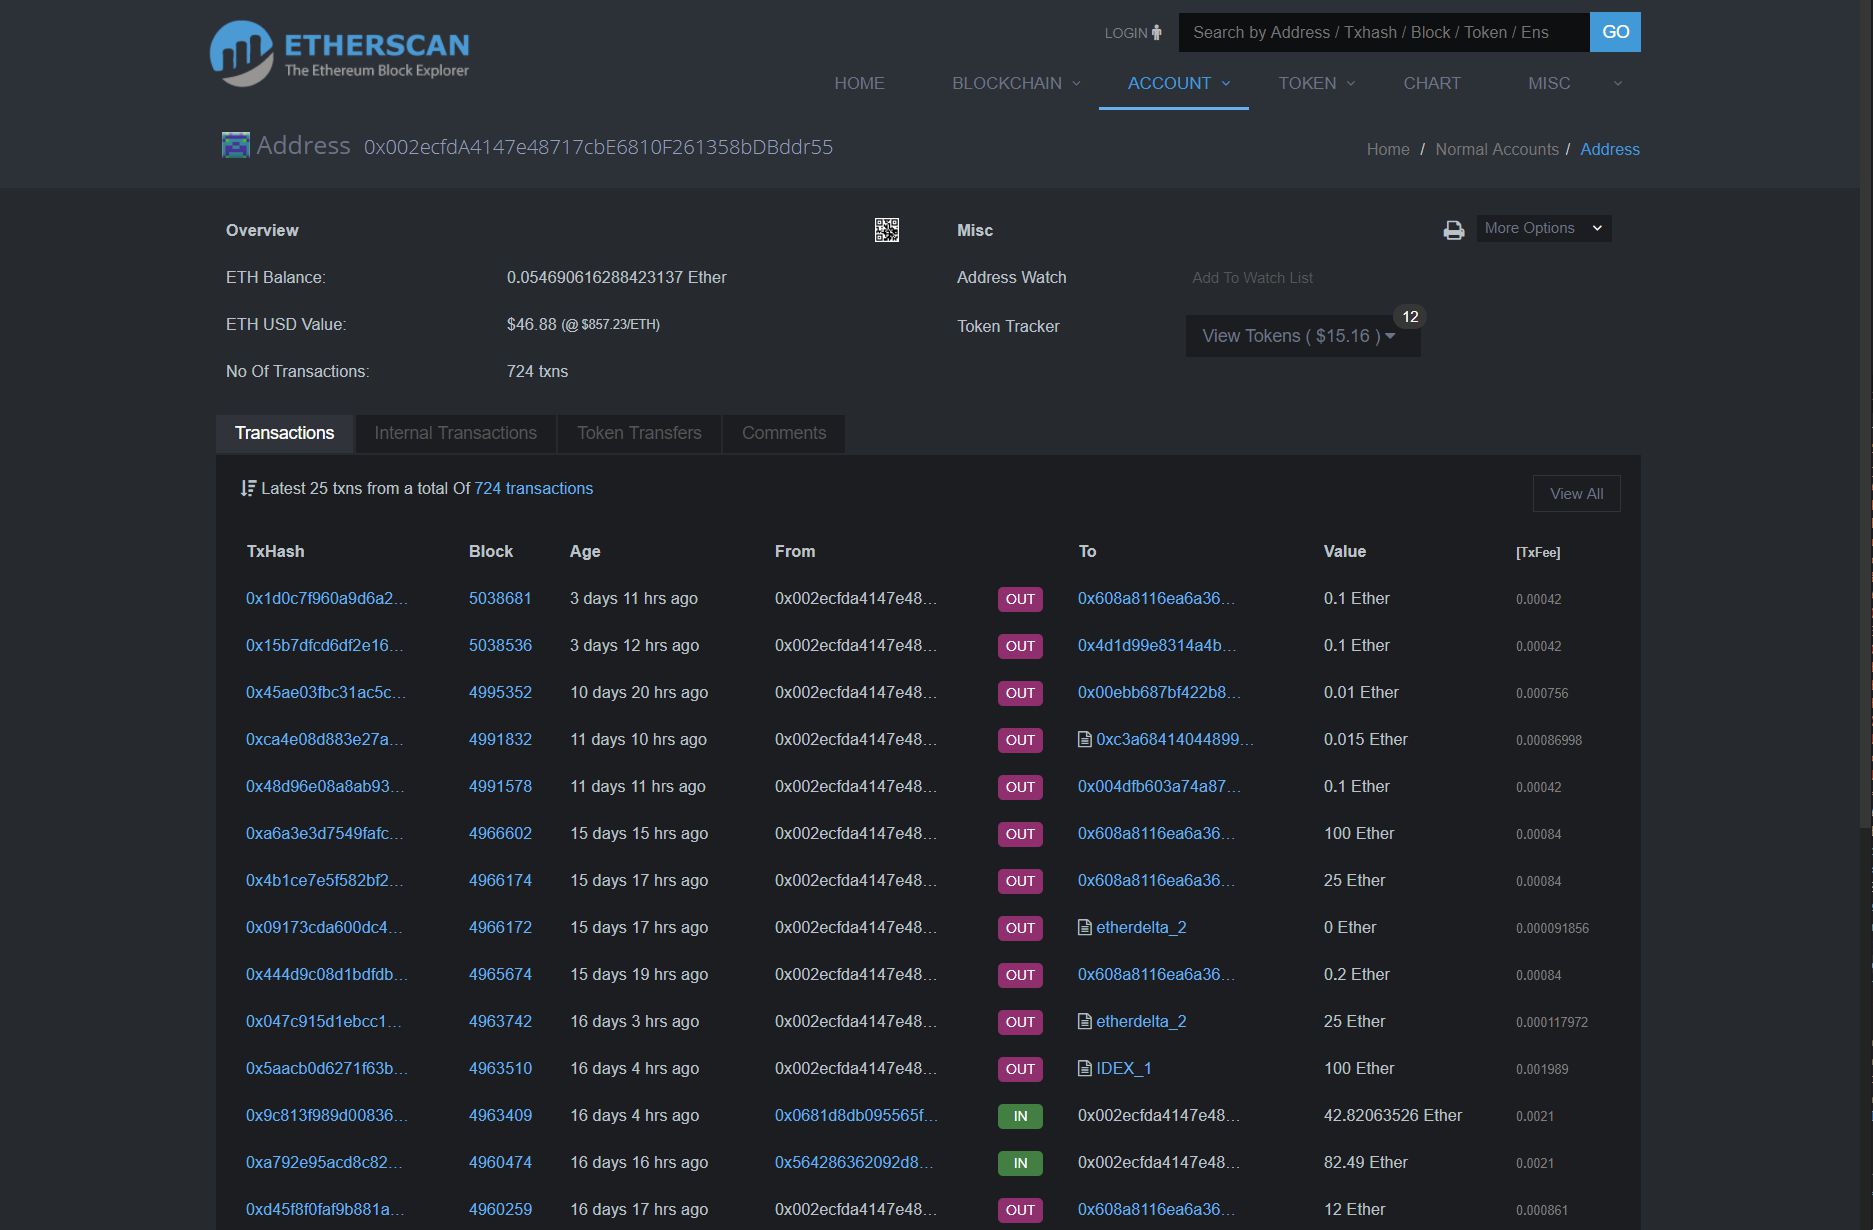Open the More Options dropdown

tap(1542, 228)
